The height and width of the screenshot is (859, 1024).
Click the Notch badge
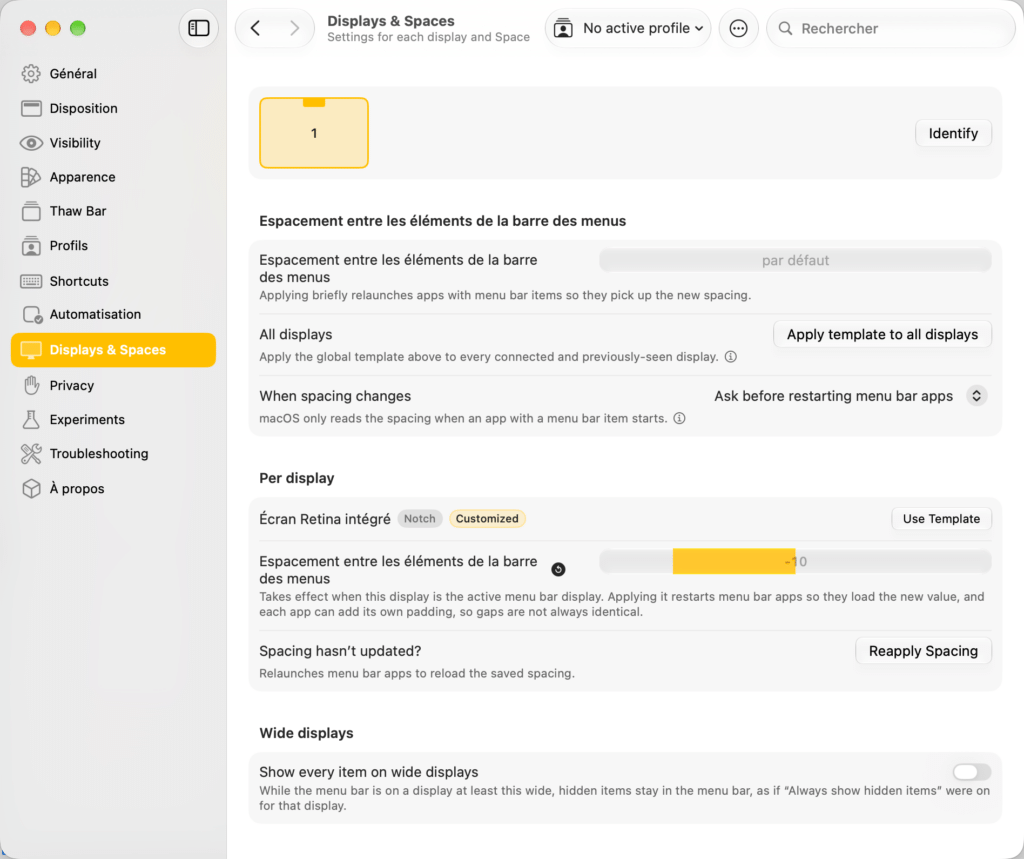[419, 519]
